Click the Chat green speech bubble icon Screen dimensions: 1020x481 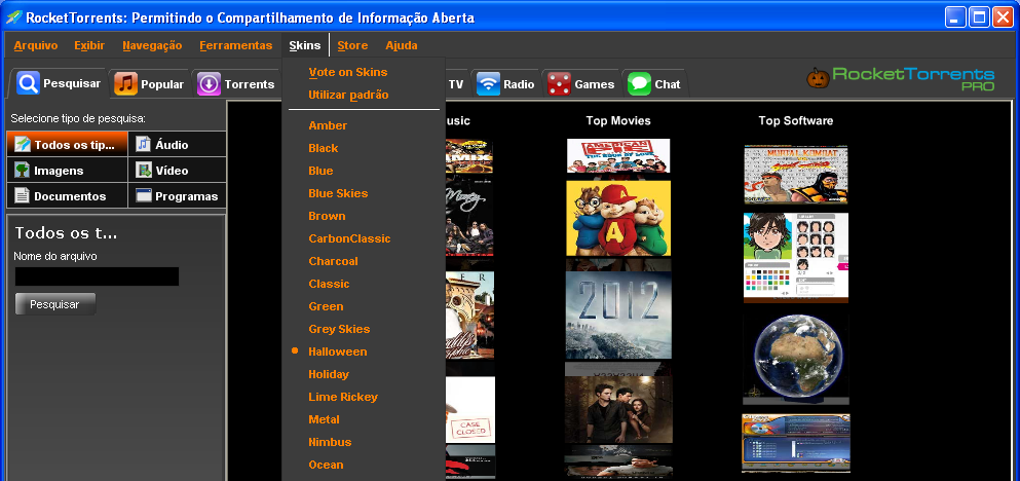(x=639, y=84)
